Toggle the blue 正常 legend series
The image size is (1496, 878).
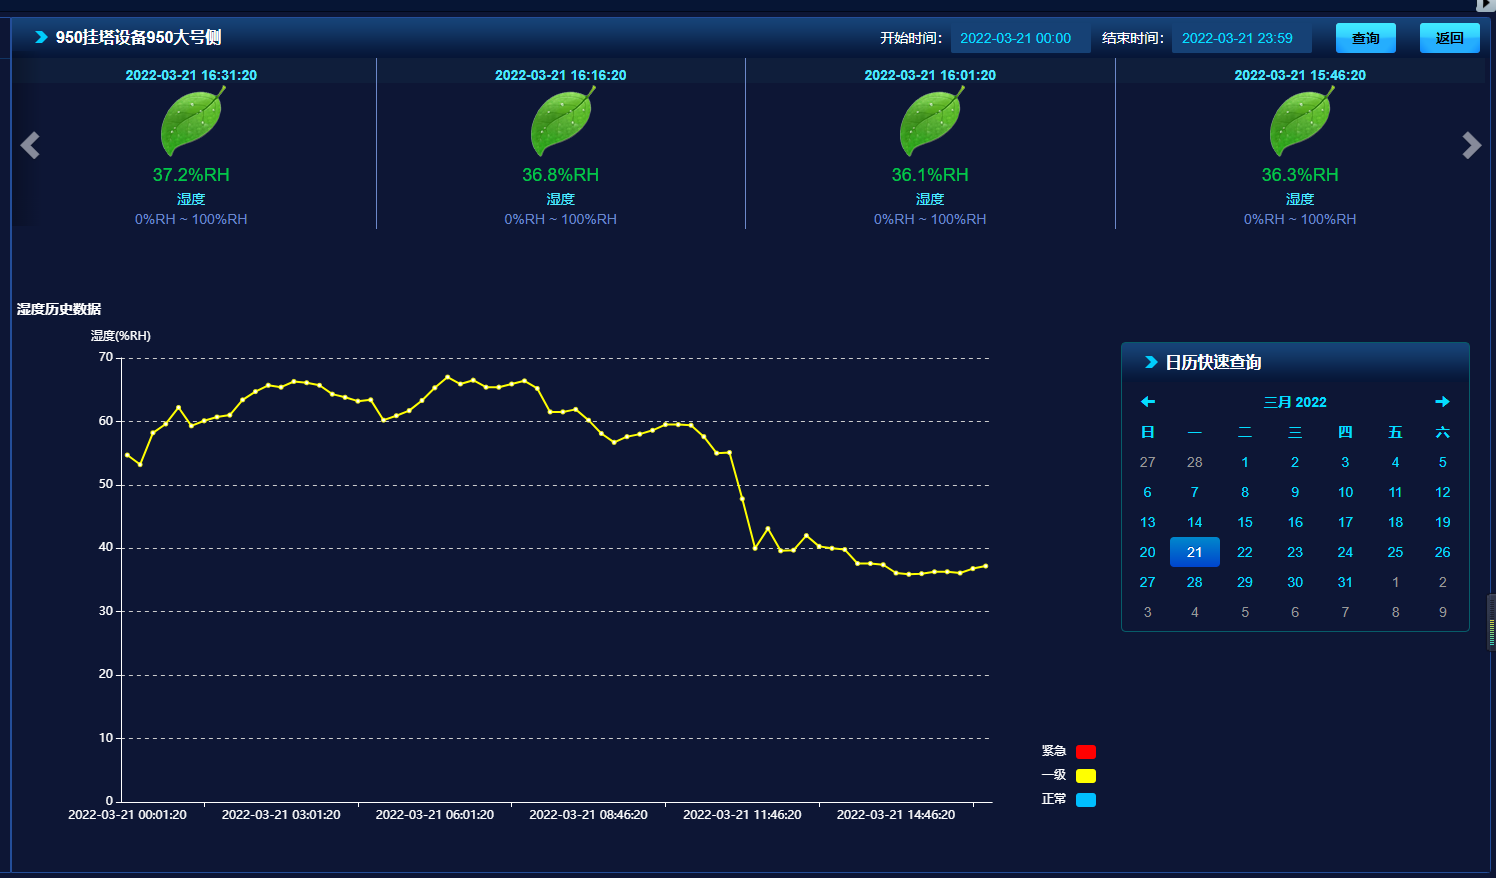(x=1085, y=800)
